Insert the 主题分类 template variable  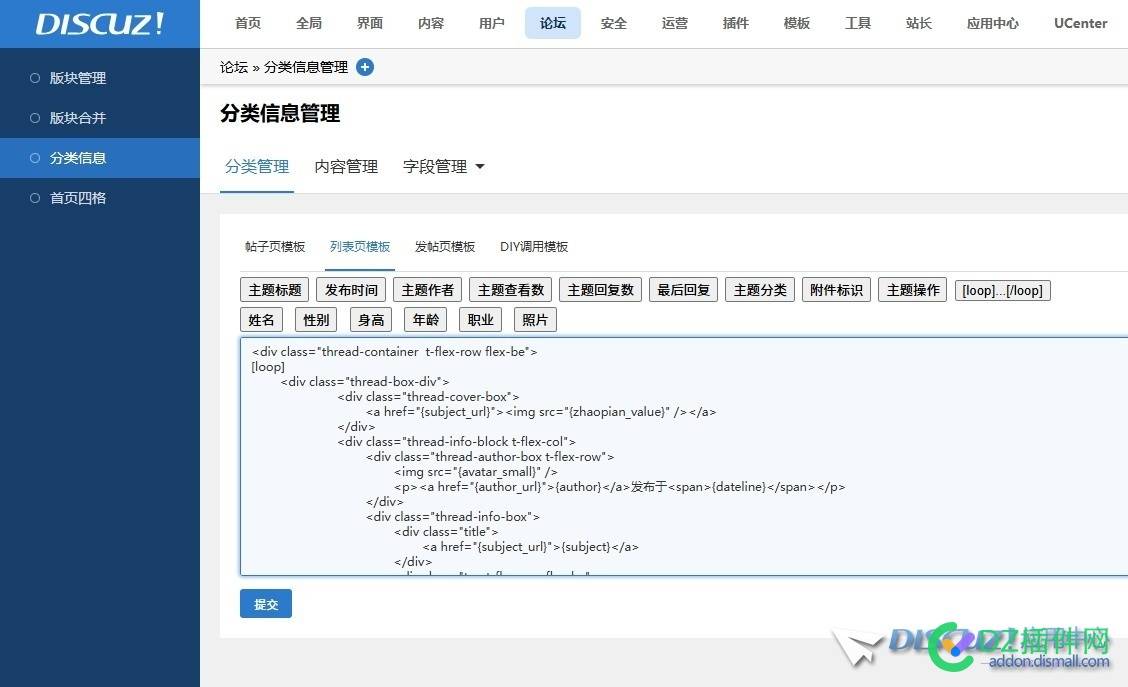click(x=759, y=289)
